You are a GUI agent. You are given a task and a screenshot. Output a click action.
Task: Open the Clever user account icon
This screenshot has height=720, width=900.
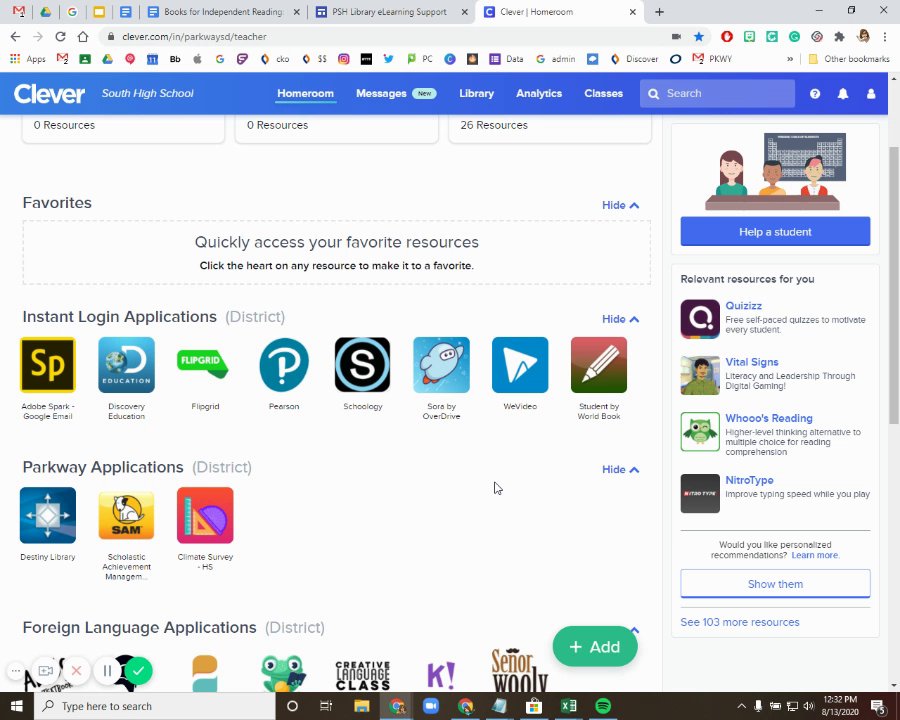(871, 94)
